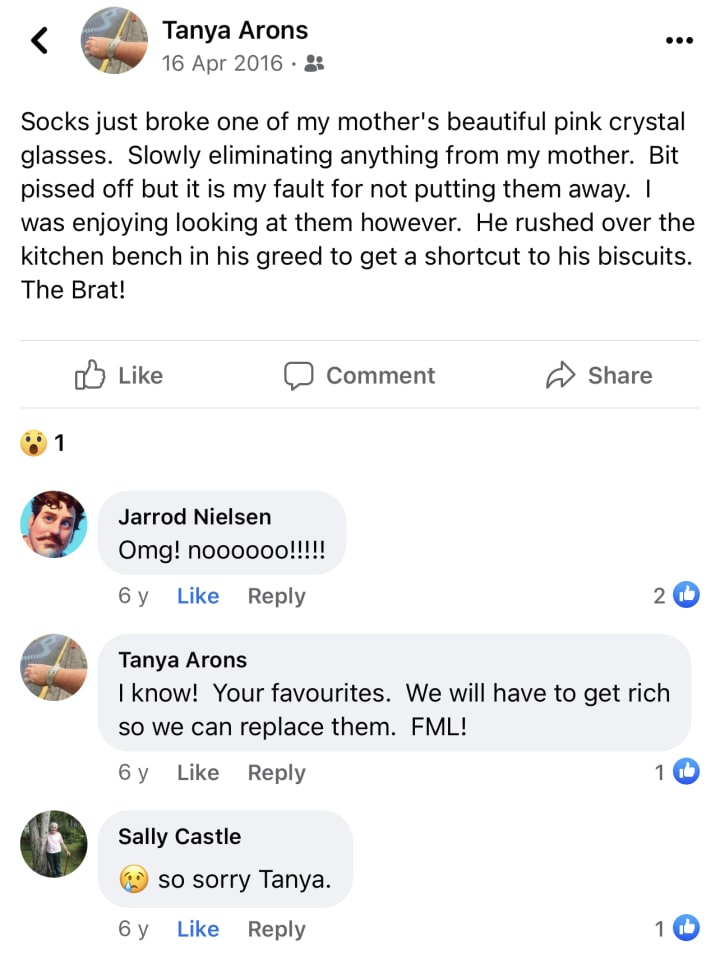
Task: Like Sally Castle's comment
Action: (x=198, y=929)
